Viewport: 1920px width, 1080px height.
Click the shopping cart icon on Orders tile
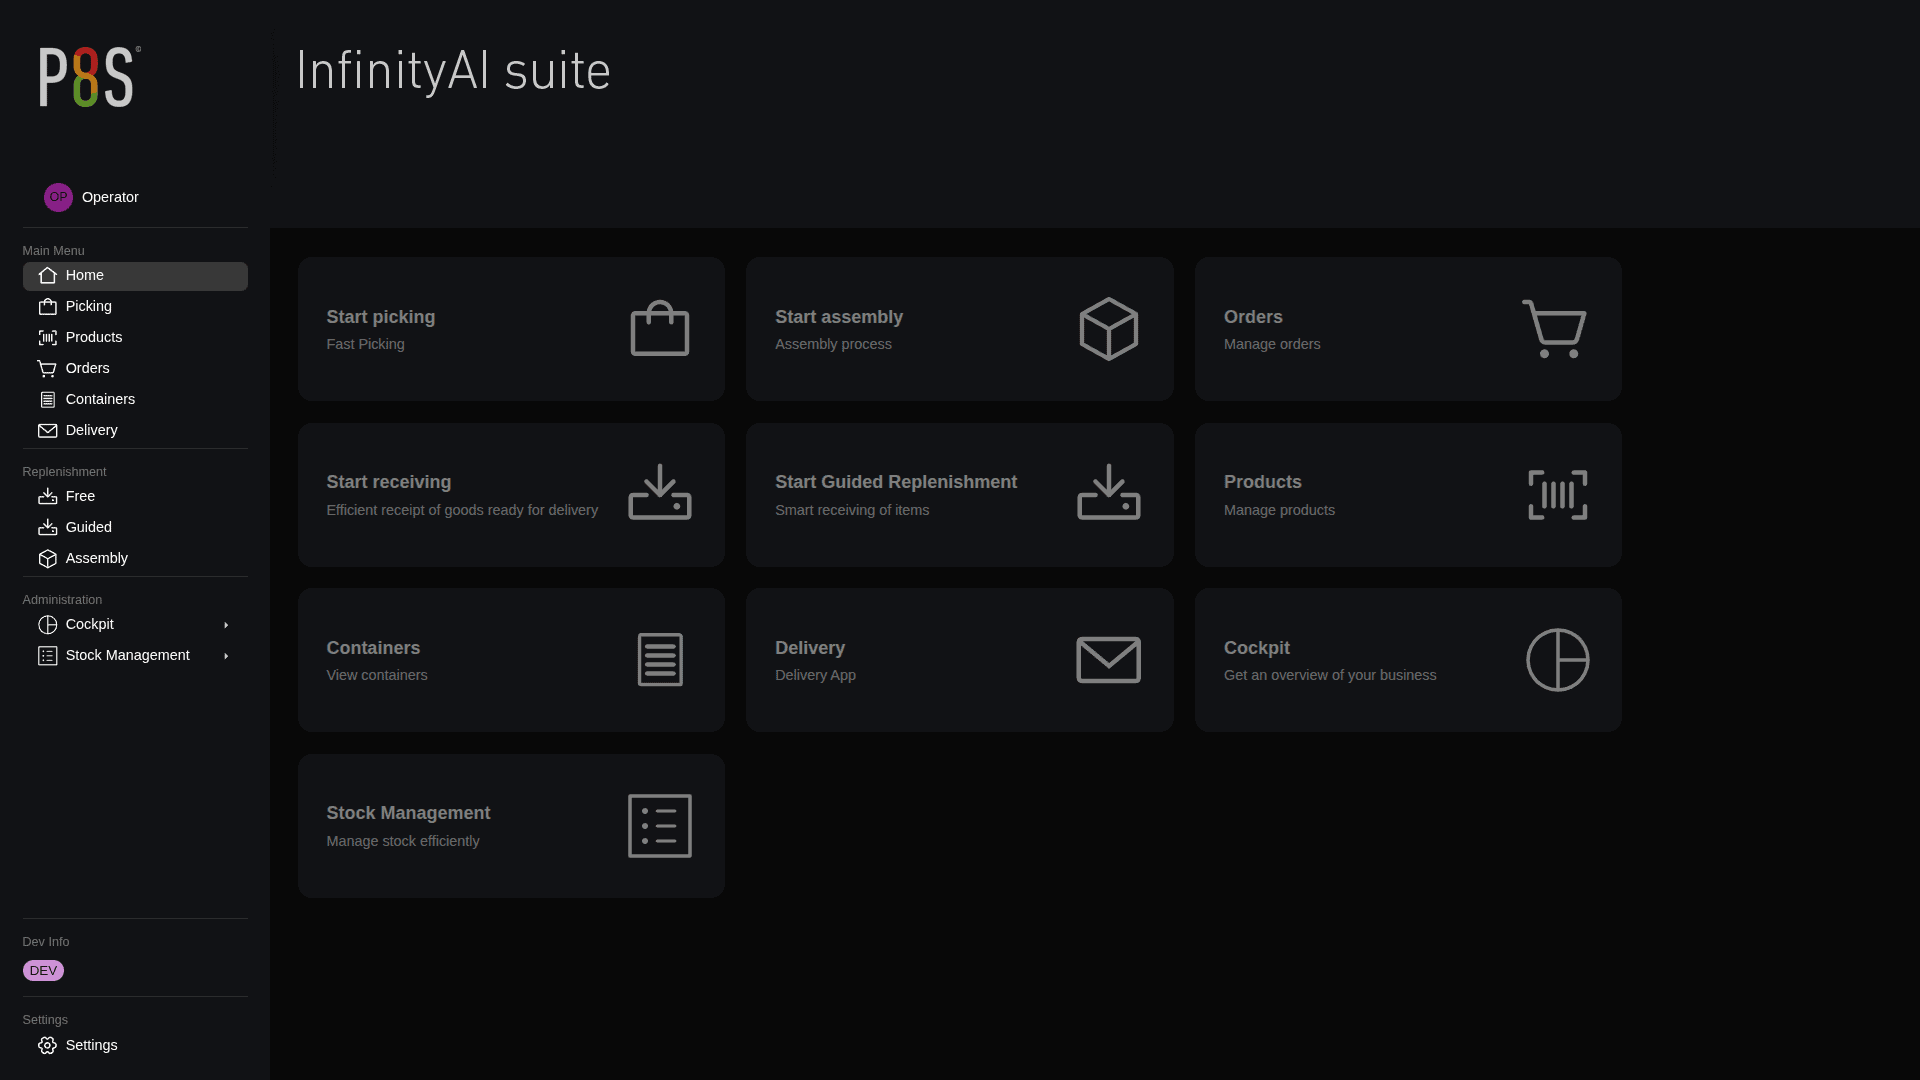click(x=1554, y=329)
